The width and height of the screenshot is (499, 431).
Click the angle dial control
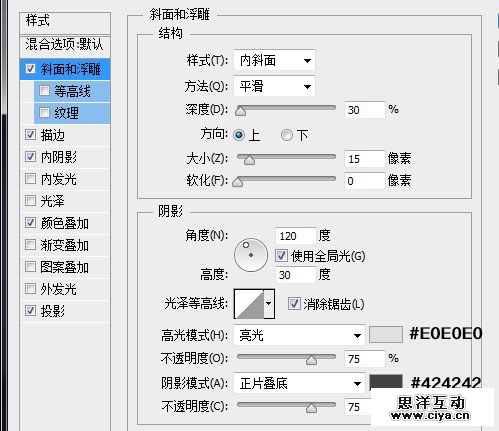coord(251,255)
